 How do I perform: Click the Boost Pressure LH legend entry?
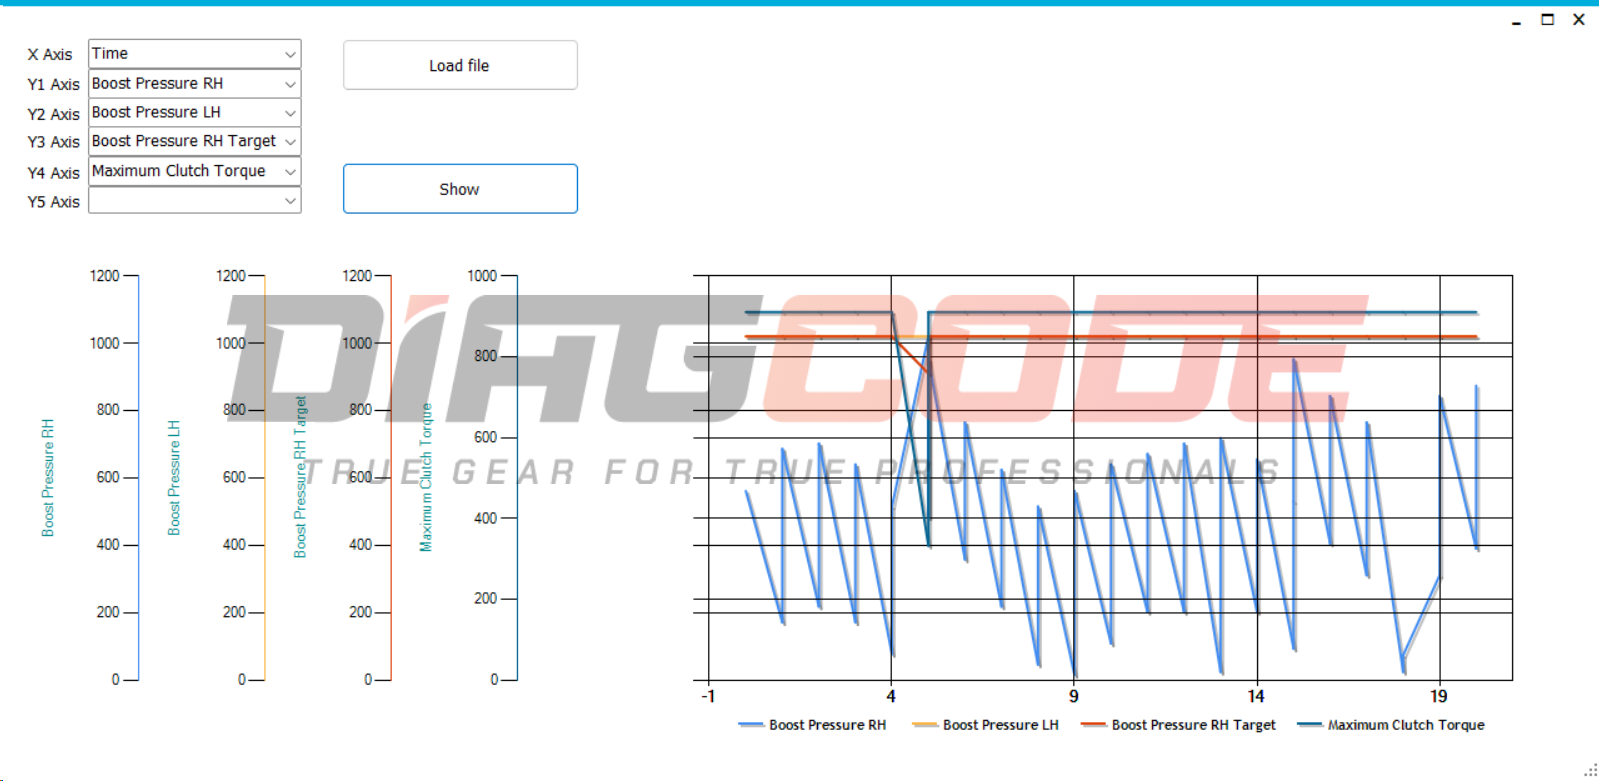[x=985, y=725]
